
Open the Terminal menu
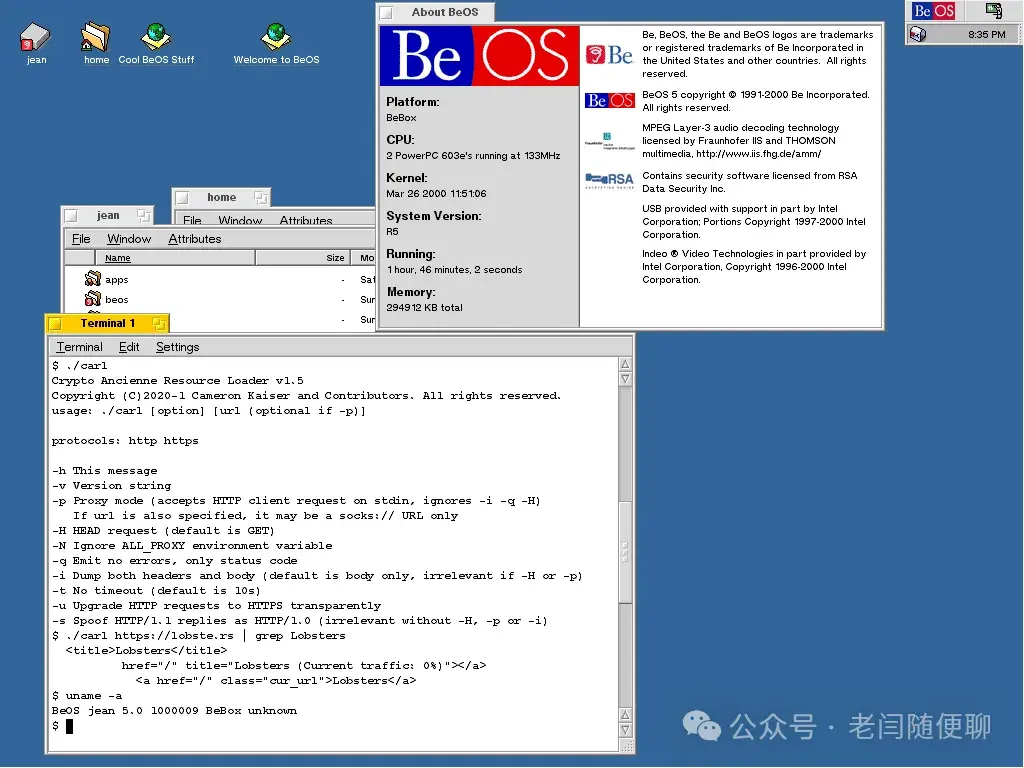[x=79, y=347]
